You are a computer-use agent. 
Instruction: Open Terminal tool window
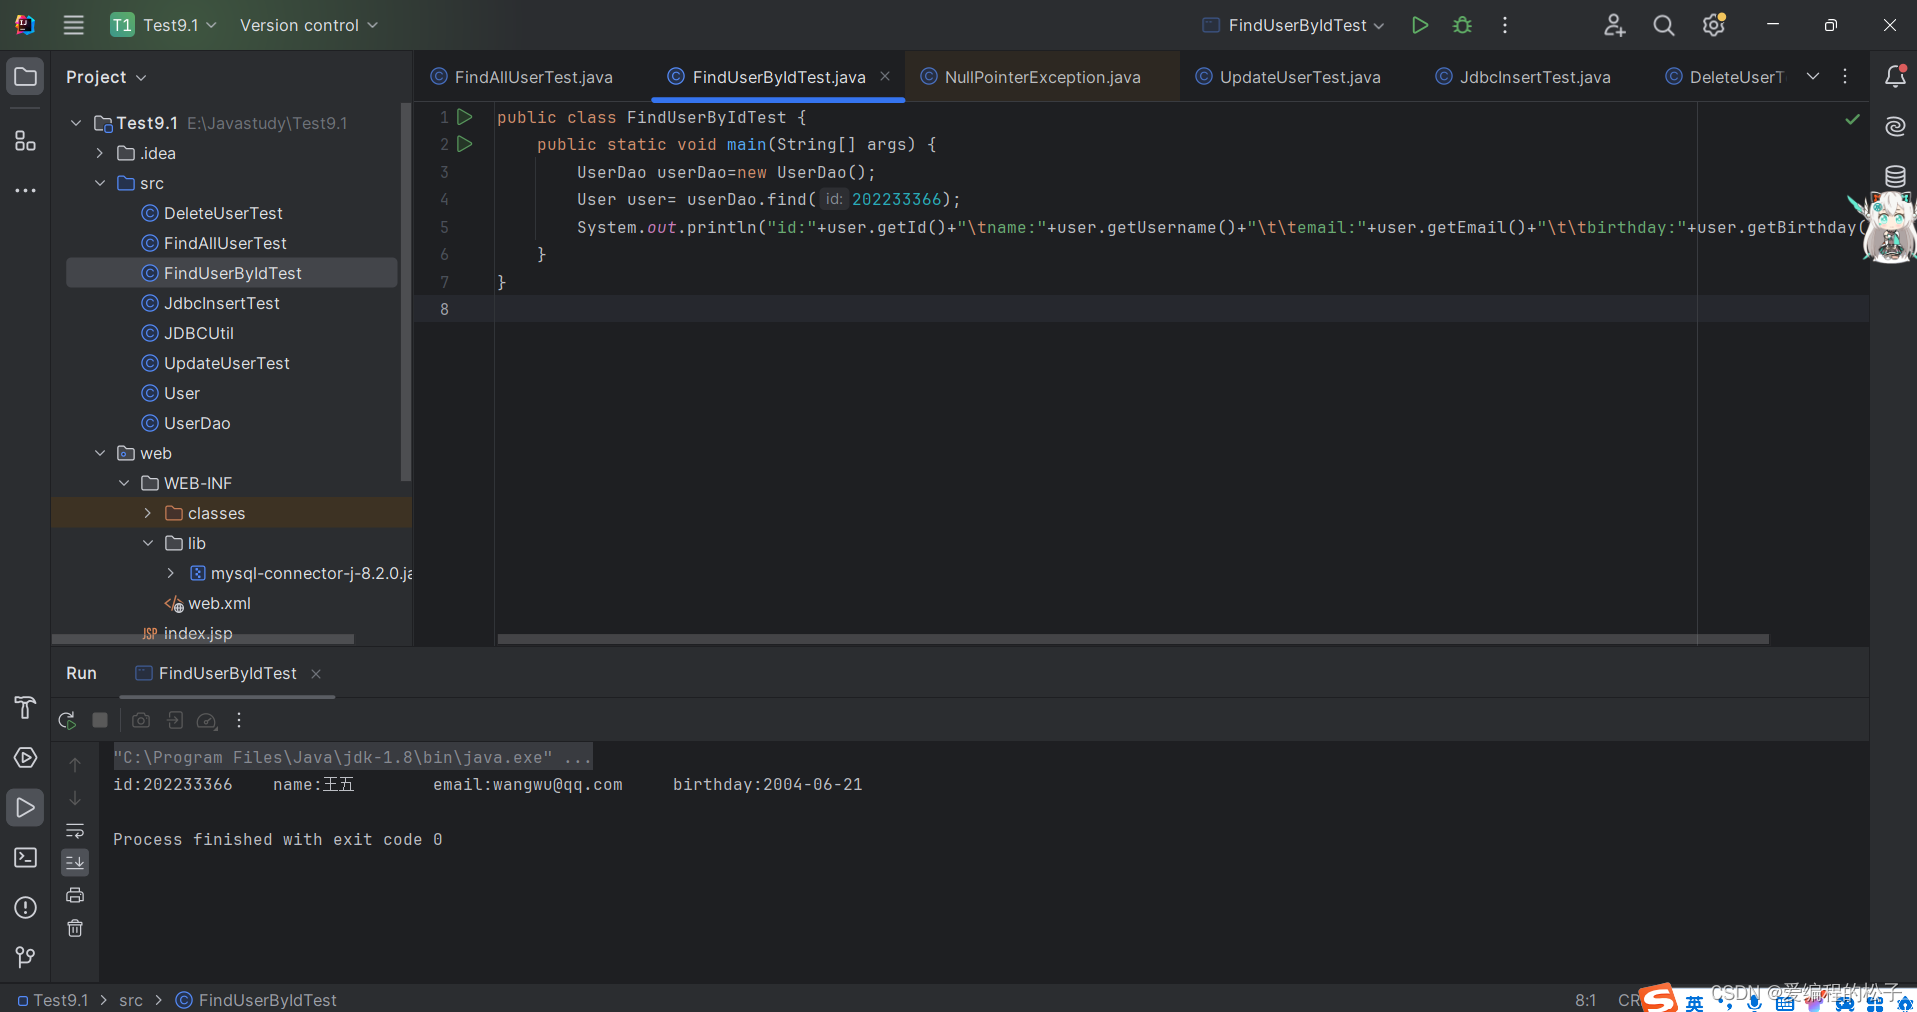click(x=25, y=858)
